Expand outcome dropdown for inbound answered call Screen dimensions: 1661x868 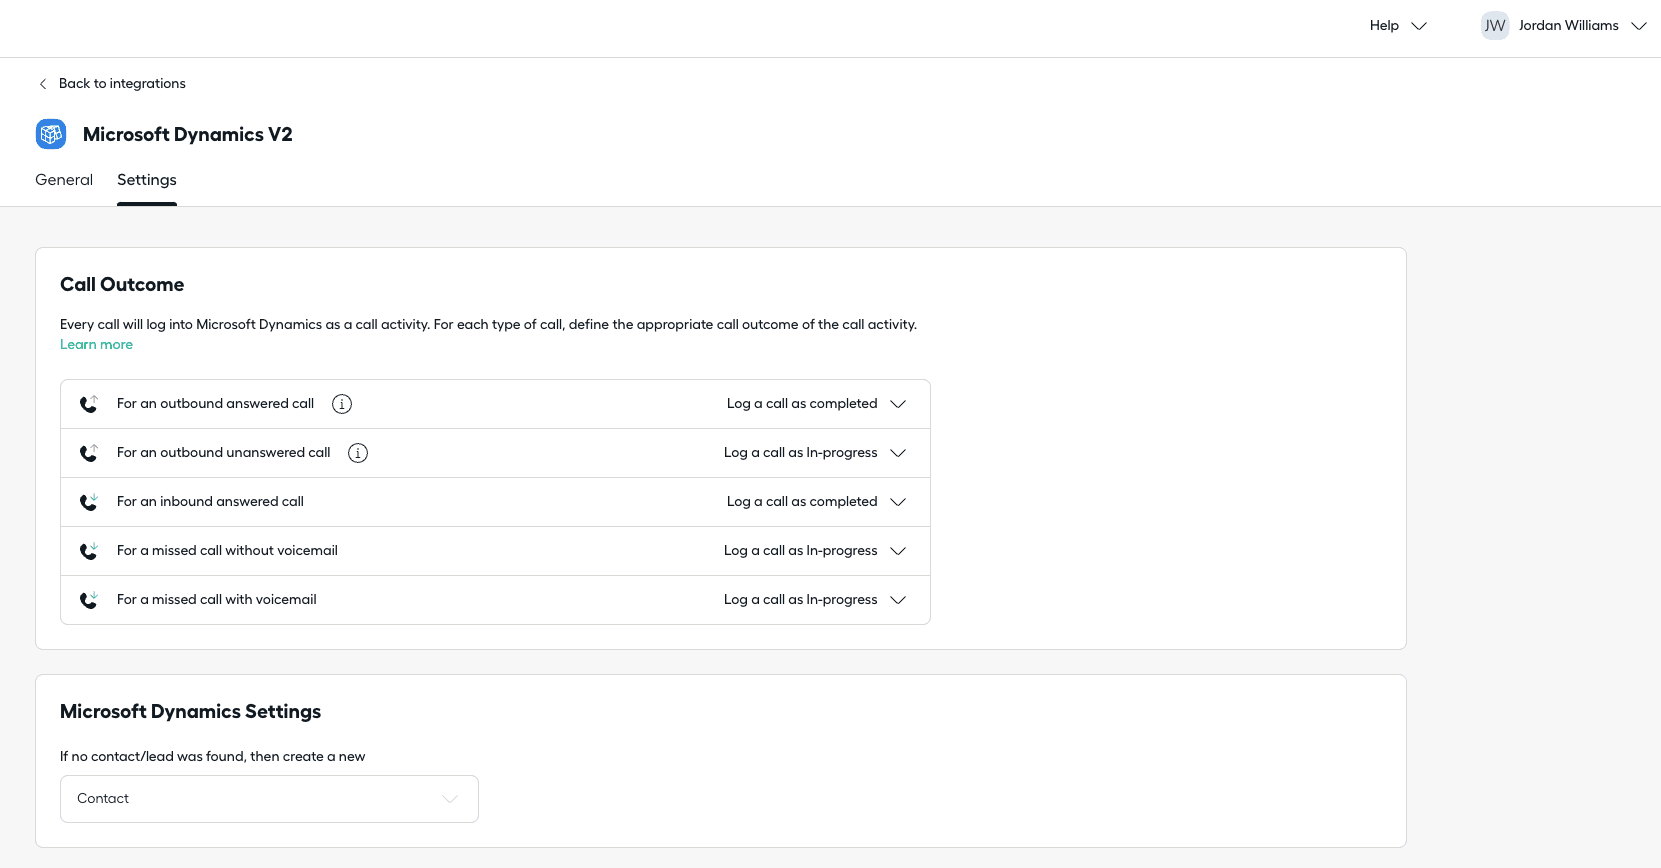coord(815,502)
